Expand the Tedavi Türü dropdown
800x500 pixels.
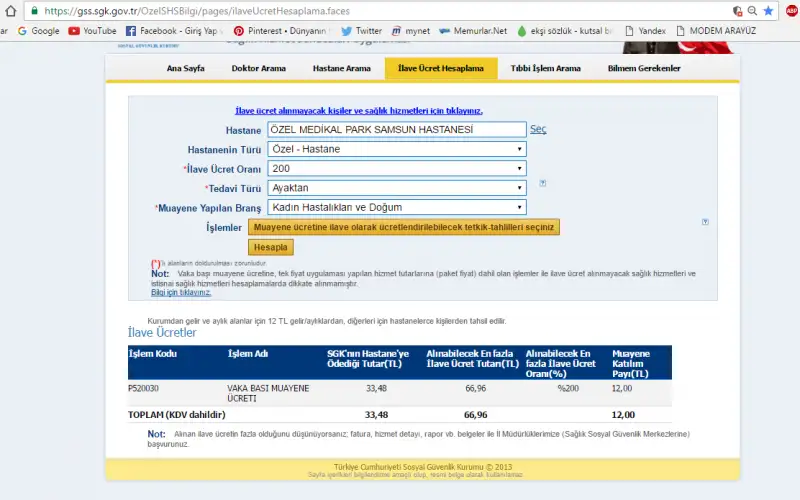(x=396, y=188)
